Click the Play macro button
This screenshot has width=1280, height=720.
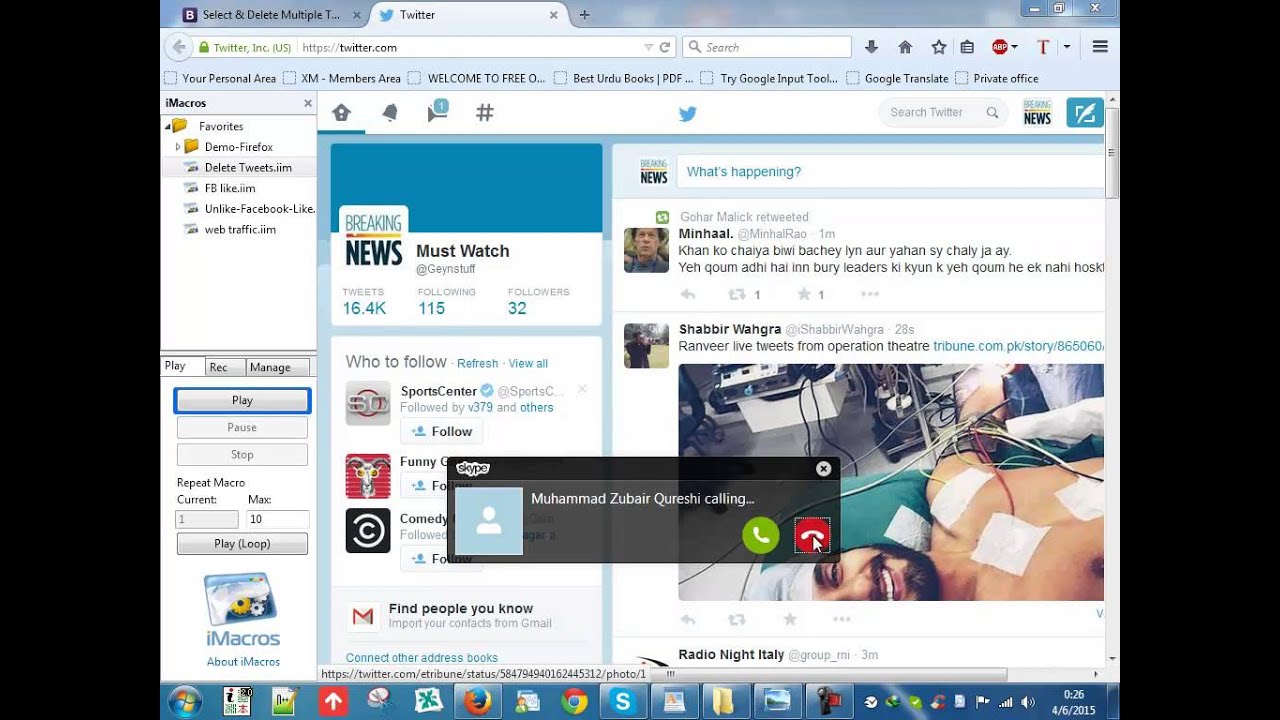tap(242, 400)
